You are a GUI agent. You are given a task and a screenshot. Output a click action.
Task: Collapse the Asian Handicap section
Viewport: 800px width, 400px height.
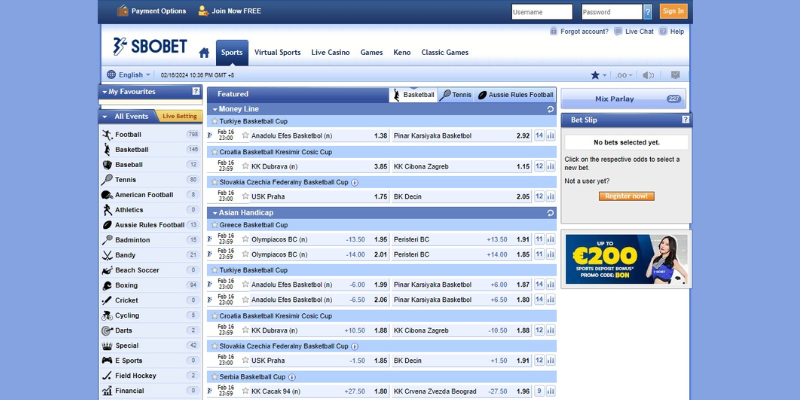pyautogui.click(x=215, y=213)
